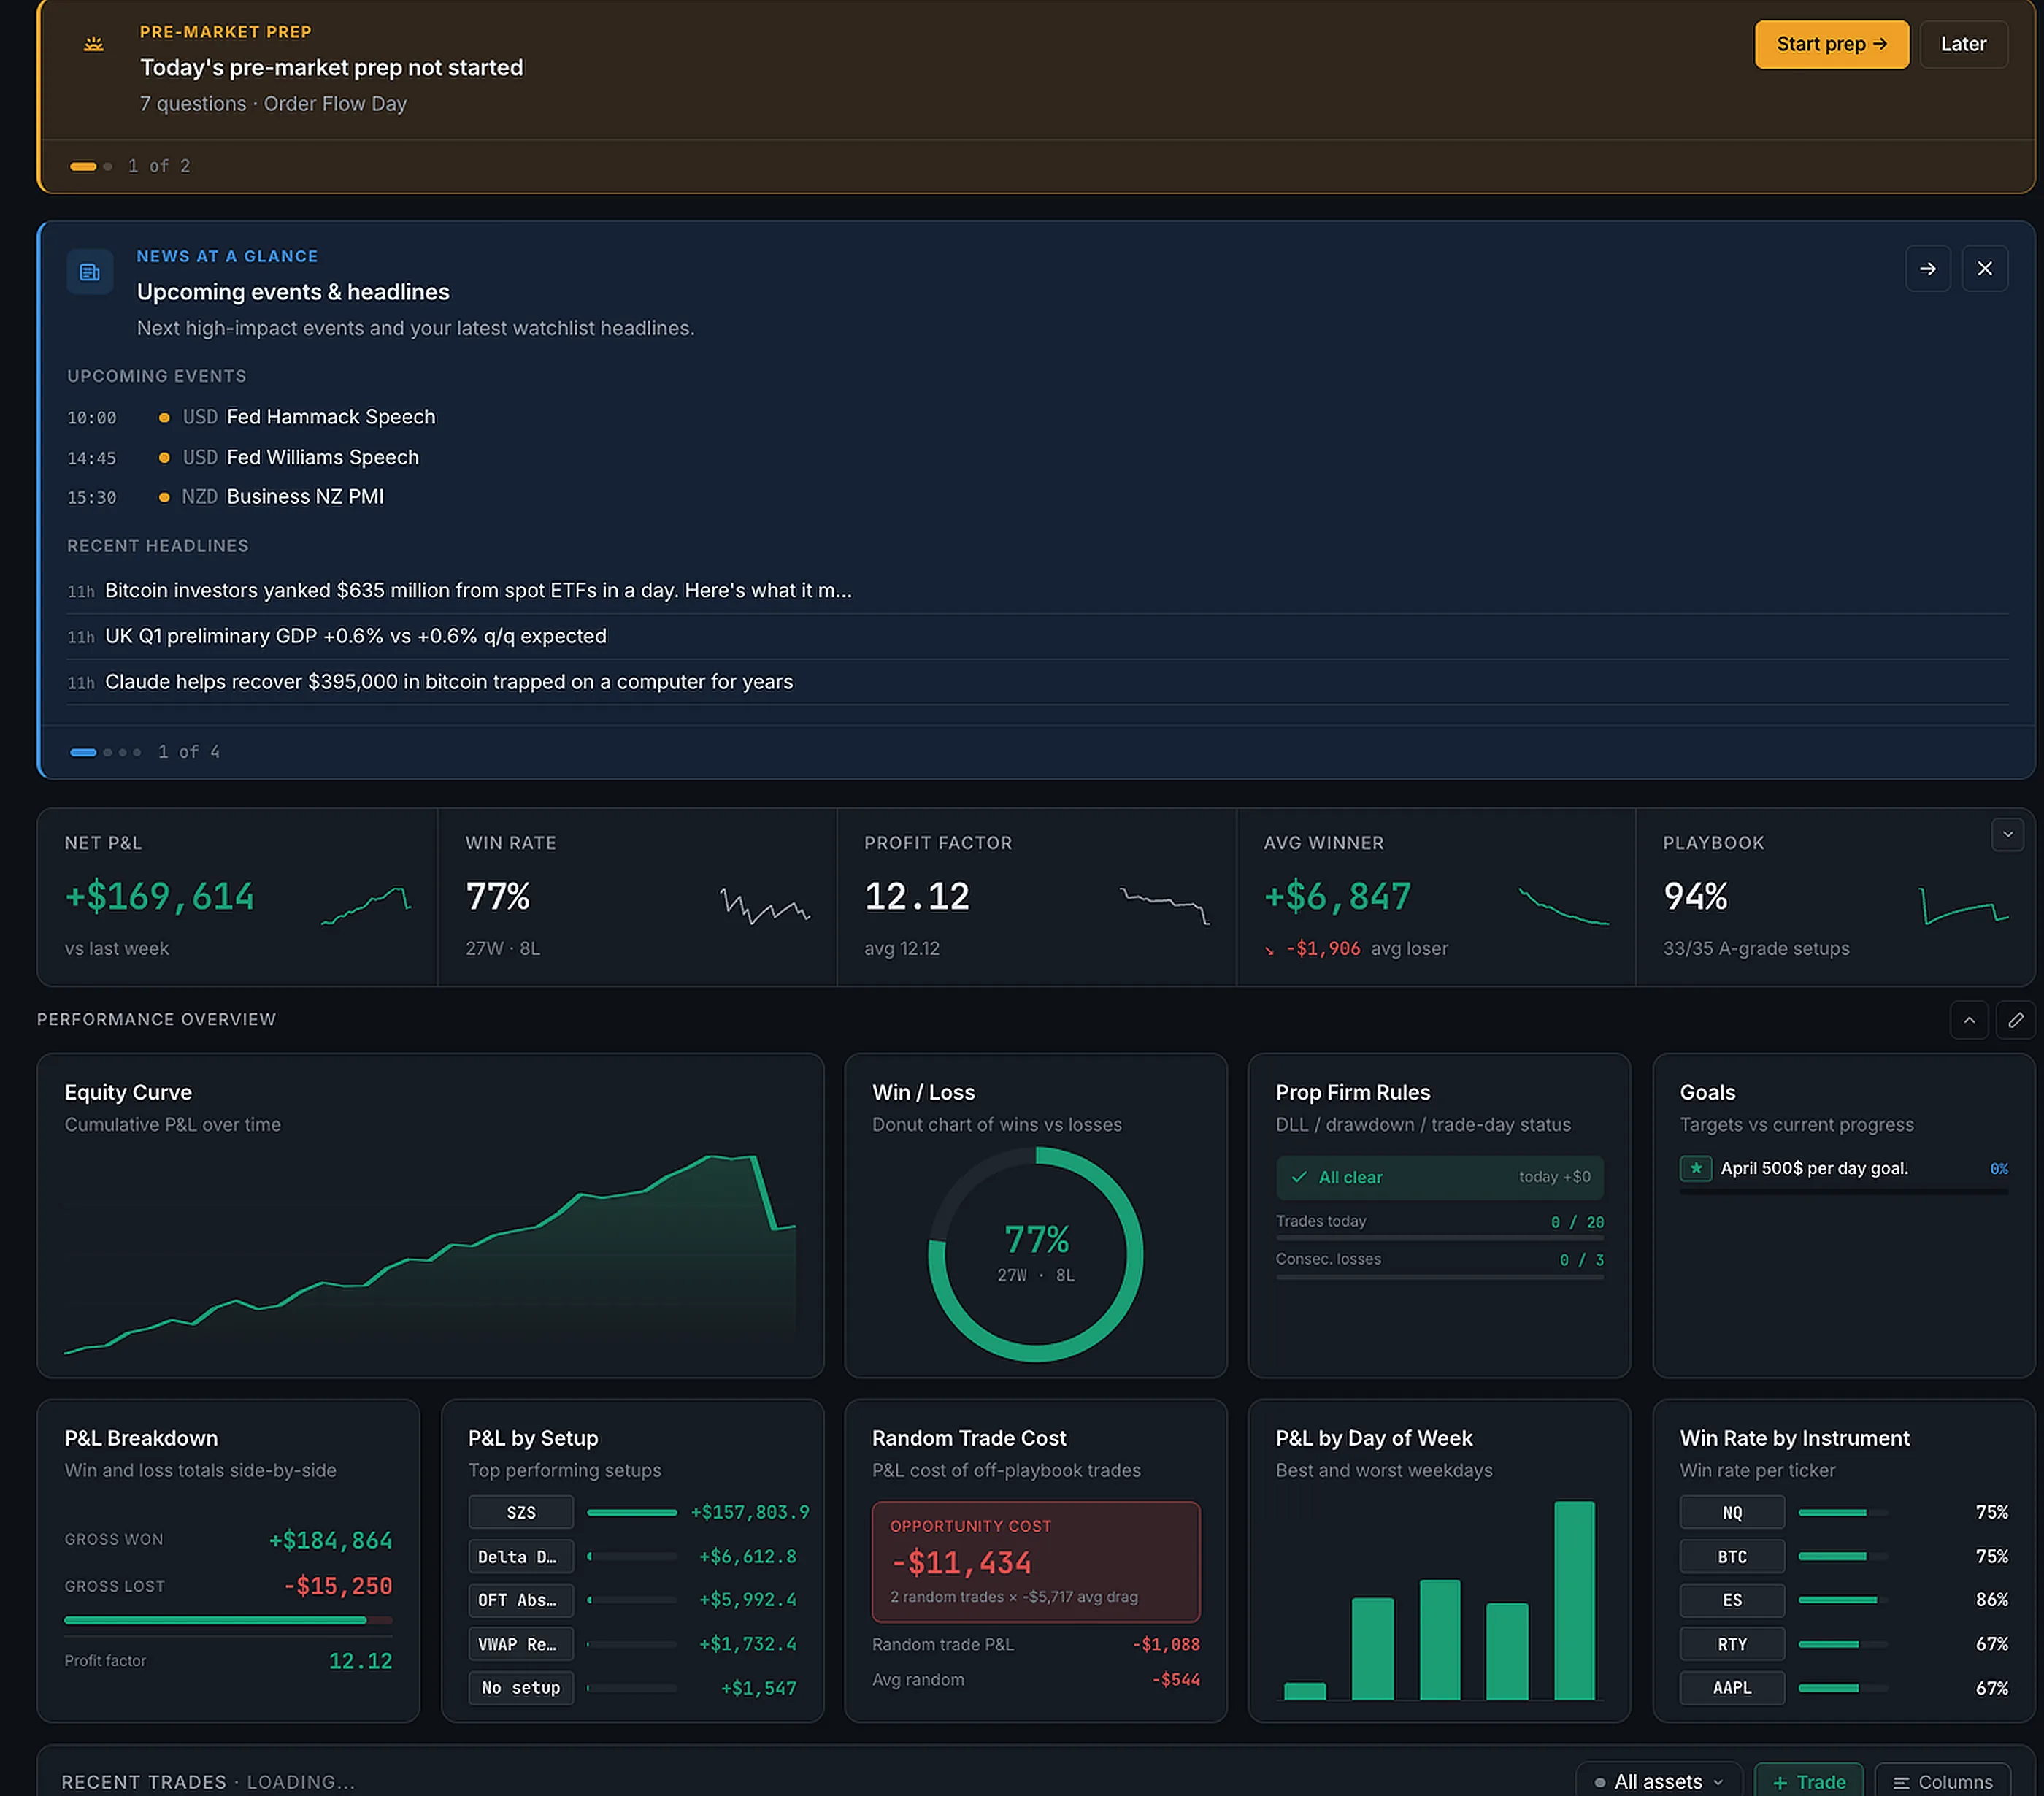
Task: Select the SZS setup tag
Action: (x=521, y=1512)
